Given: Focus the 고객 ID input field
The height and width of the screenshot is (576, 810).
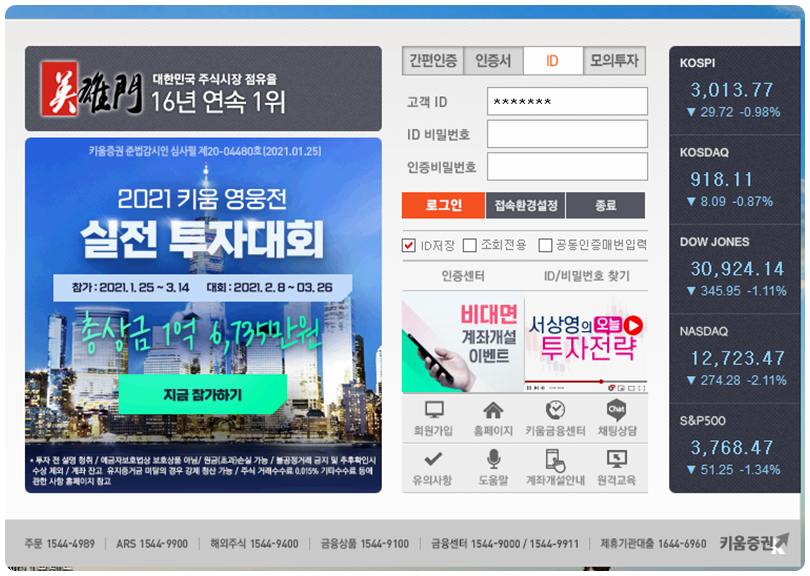Looking at the screenshot, I should click(567, 101).
